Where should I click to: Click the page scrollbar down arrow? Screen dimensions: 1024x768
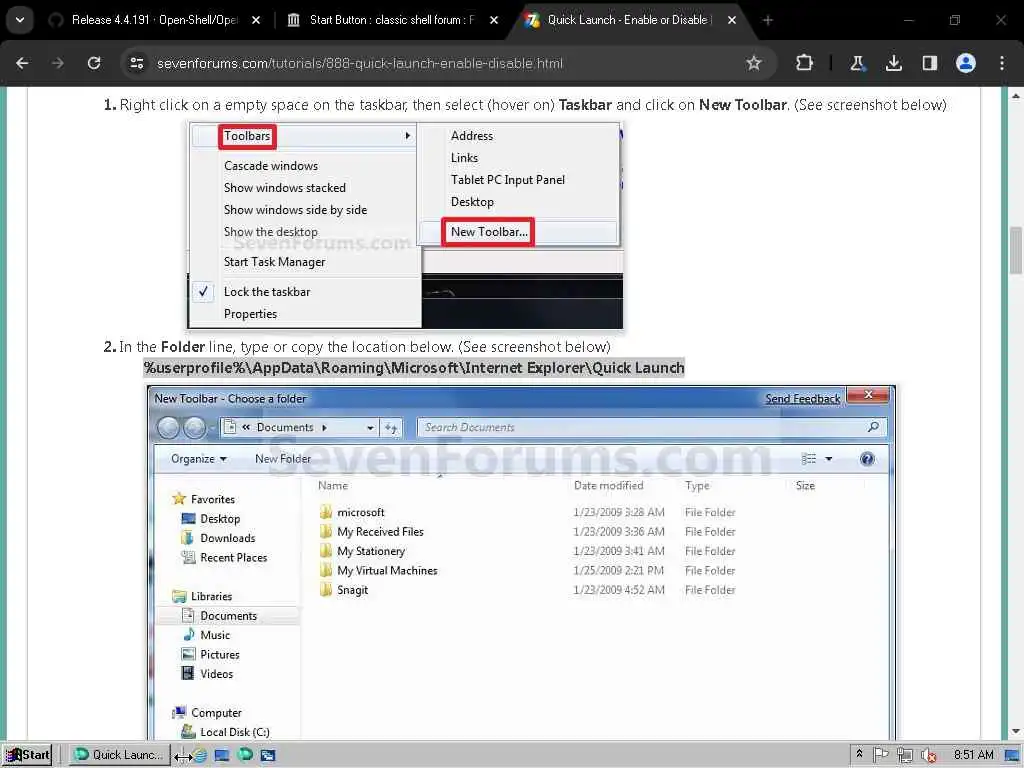coord(1016,731)
